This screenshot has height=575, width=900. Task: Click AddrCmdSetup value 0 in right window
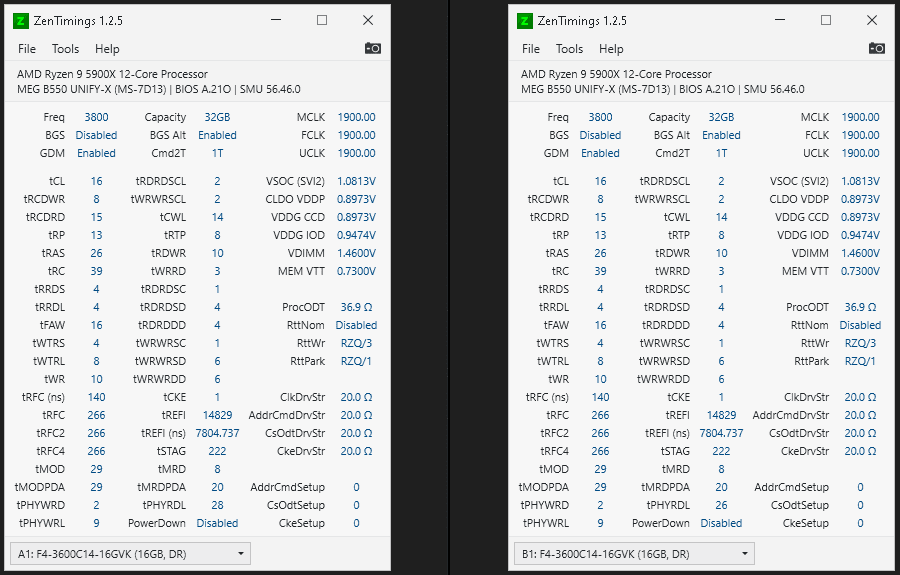(x=860, y=487)
